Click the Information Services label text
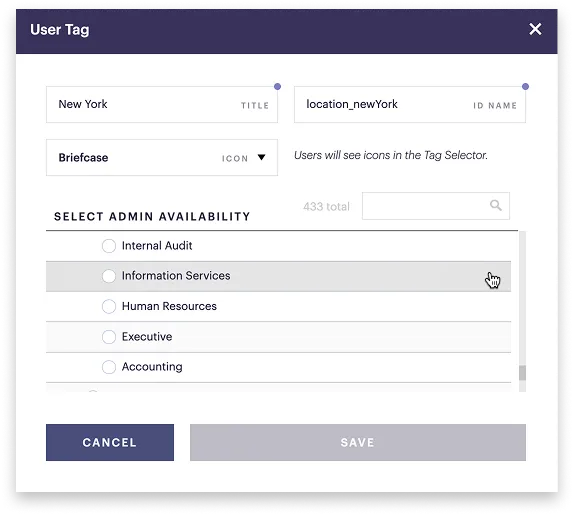The height and width of the screenshot is (515, 574). coord(176,276)
